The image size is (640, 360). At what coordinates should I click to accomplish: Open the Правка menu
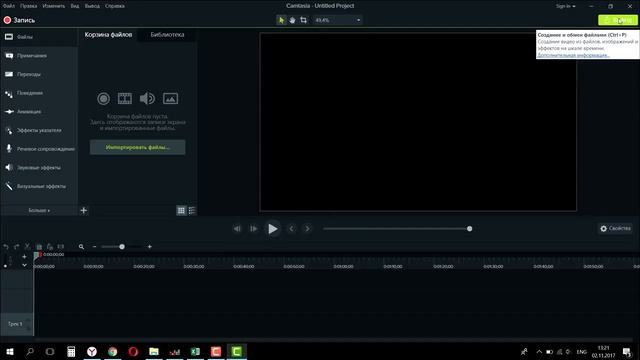click(29, 6)
